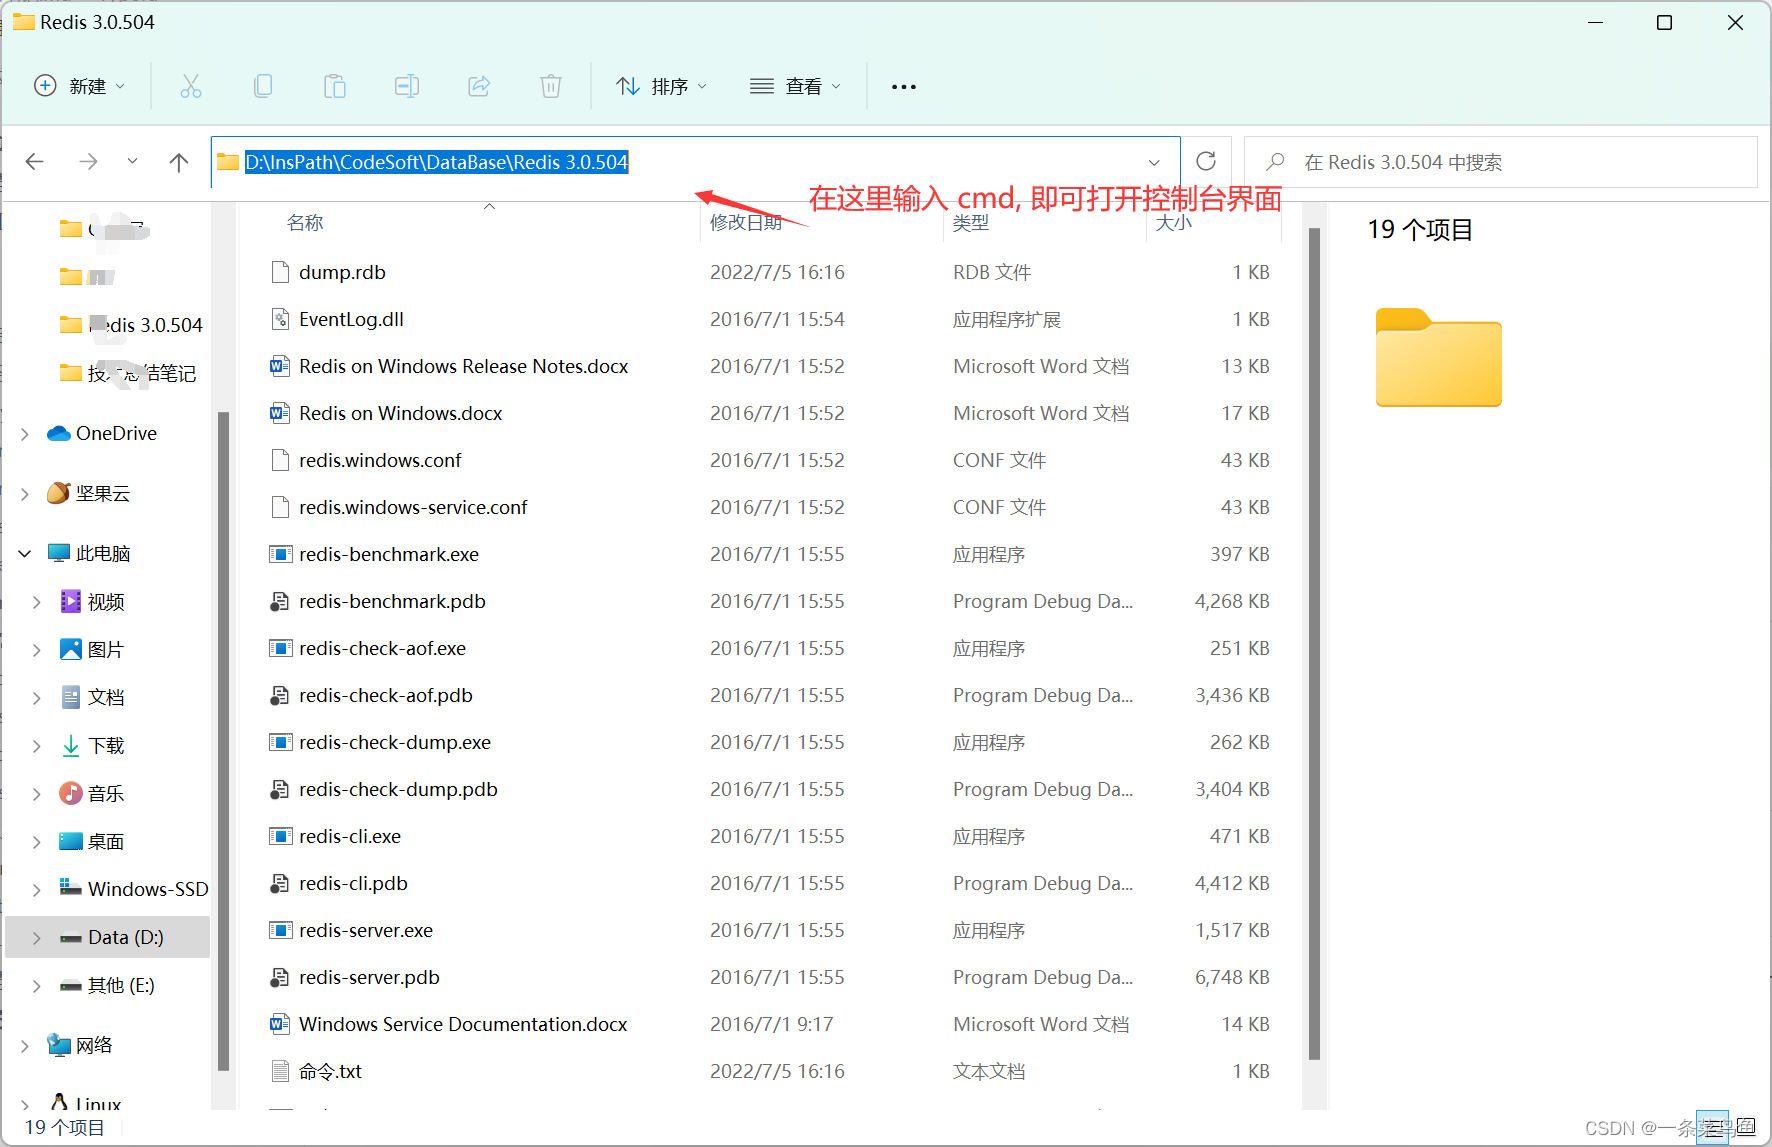Sort by 大小 column header
Image resolution: width=1772 pixels, height=1147 pixels.
coord(1173,222)
